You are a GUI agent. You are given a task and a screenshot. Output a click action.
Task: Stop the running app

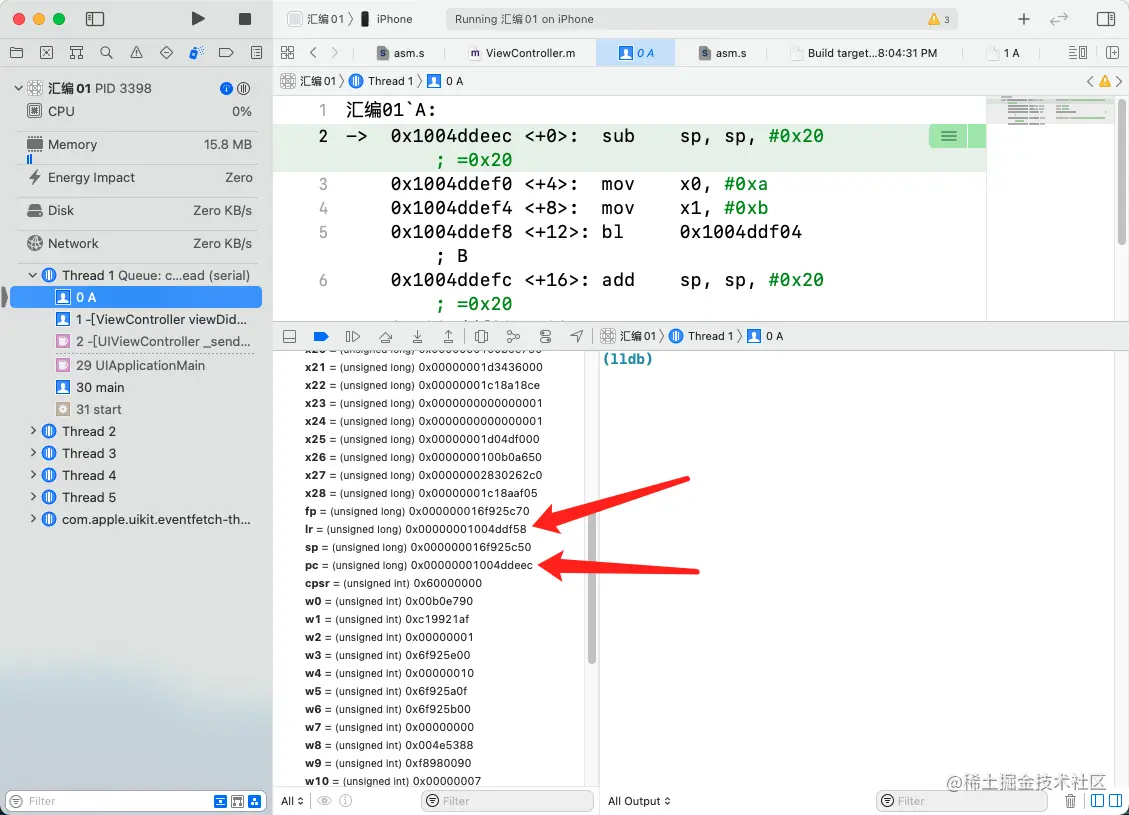pos(245,19)
